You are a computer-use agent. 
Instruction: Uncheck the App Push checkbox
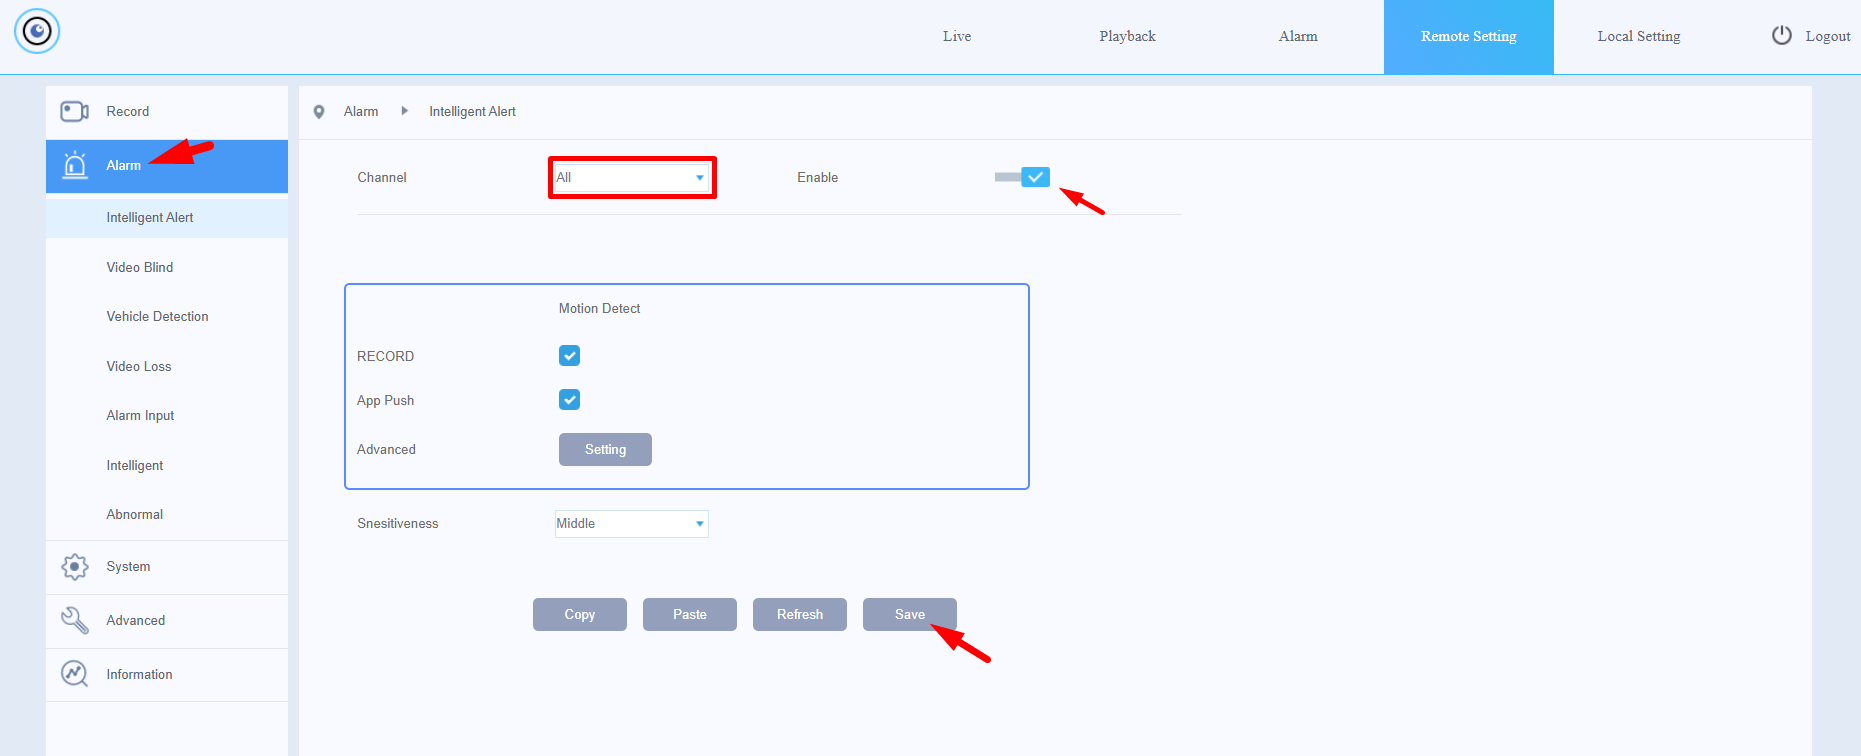point(569,400)
